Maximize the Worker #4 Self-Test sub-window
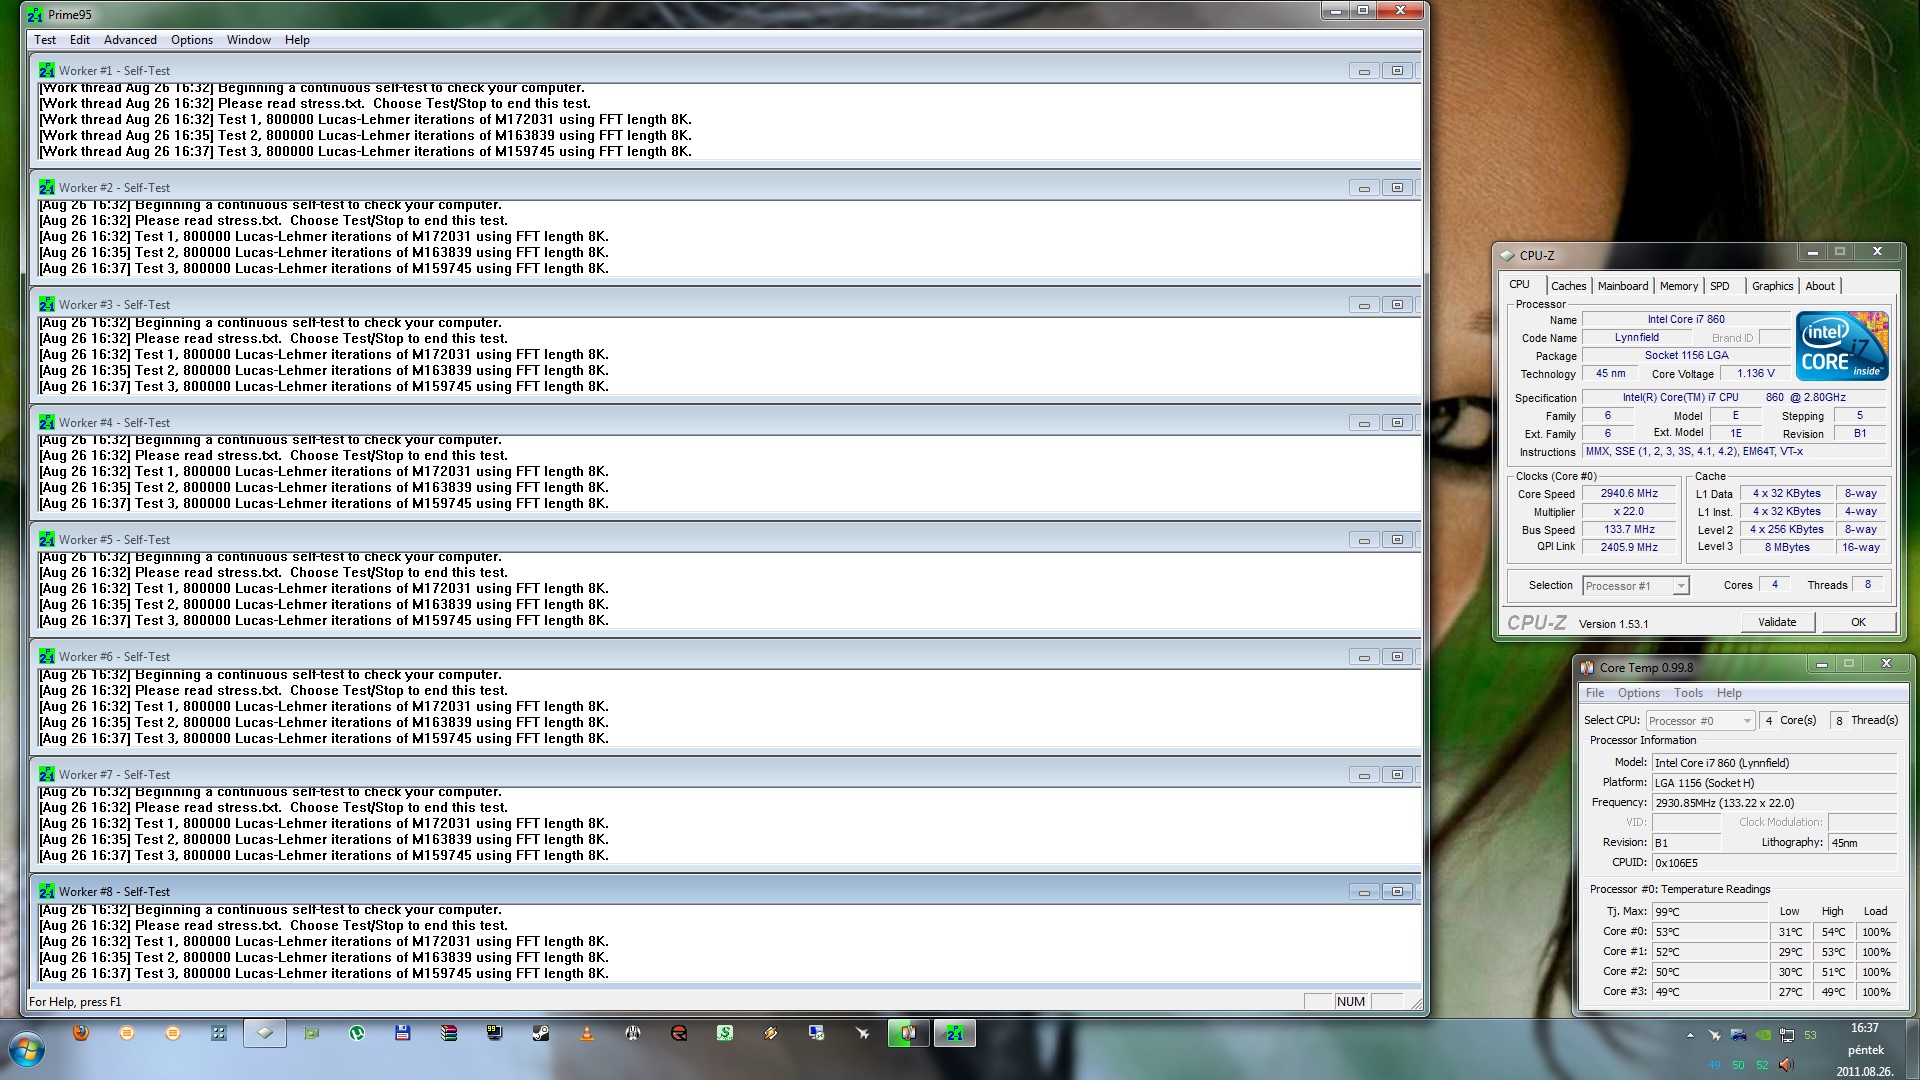The height and width of the screenshot is (1080, 1920). click(x=1397, y=423)
